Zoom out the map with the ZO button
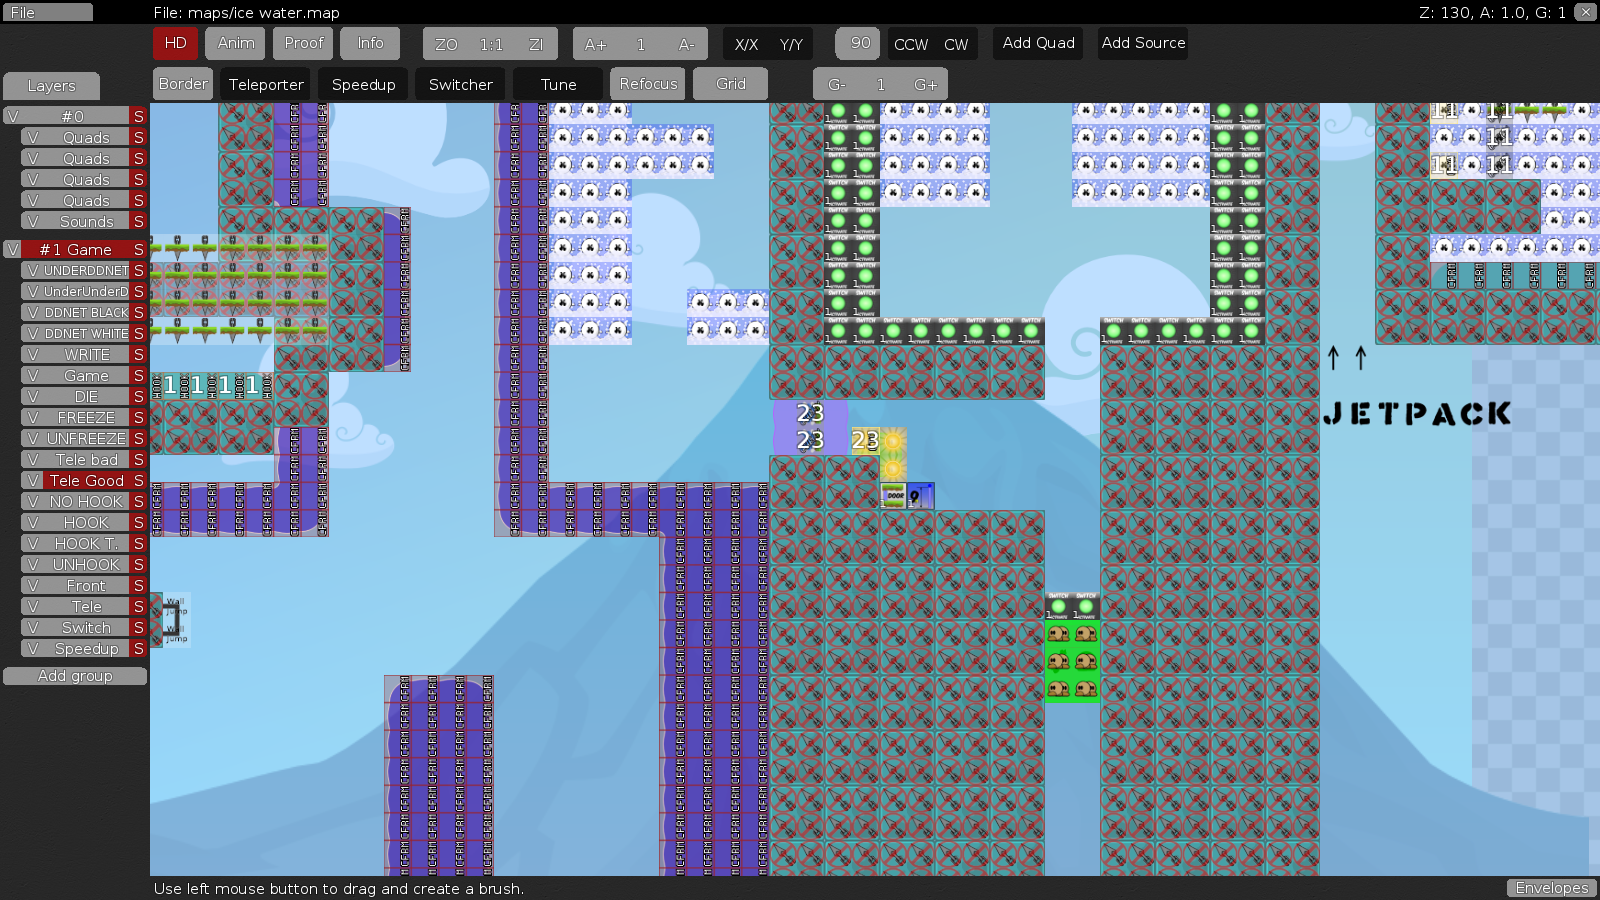Image resolution: width=1600 pixels, height=900 pixels. tap(447, 43)
